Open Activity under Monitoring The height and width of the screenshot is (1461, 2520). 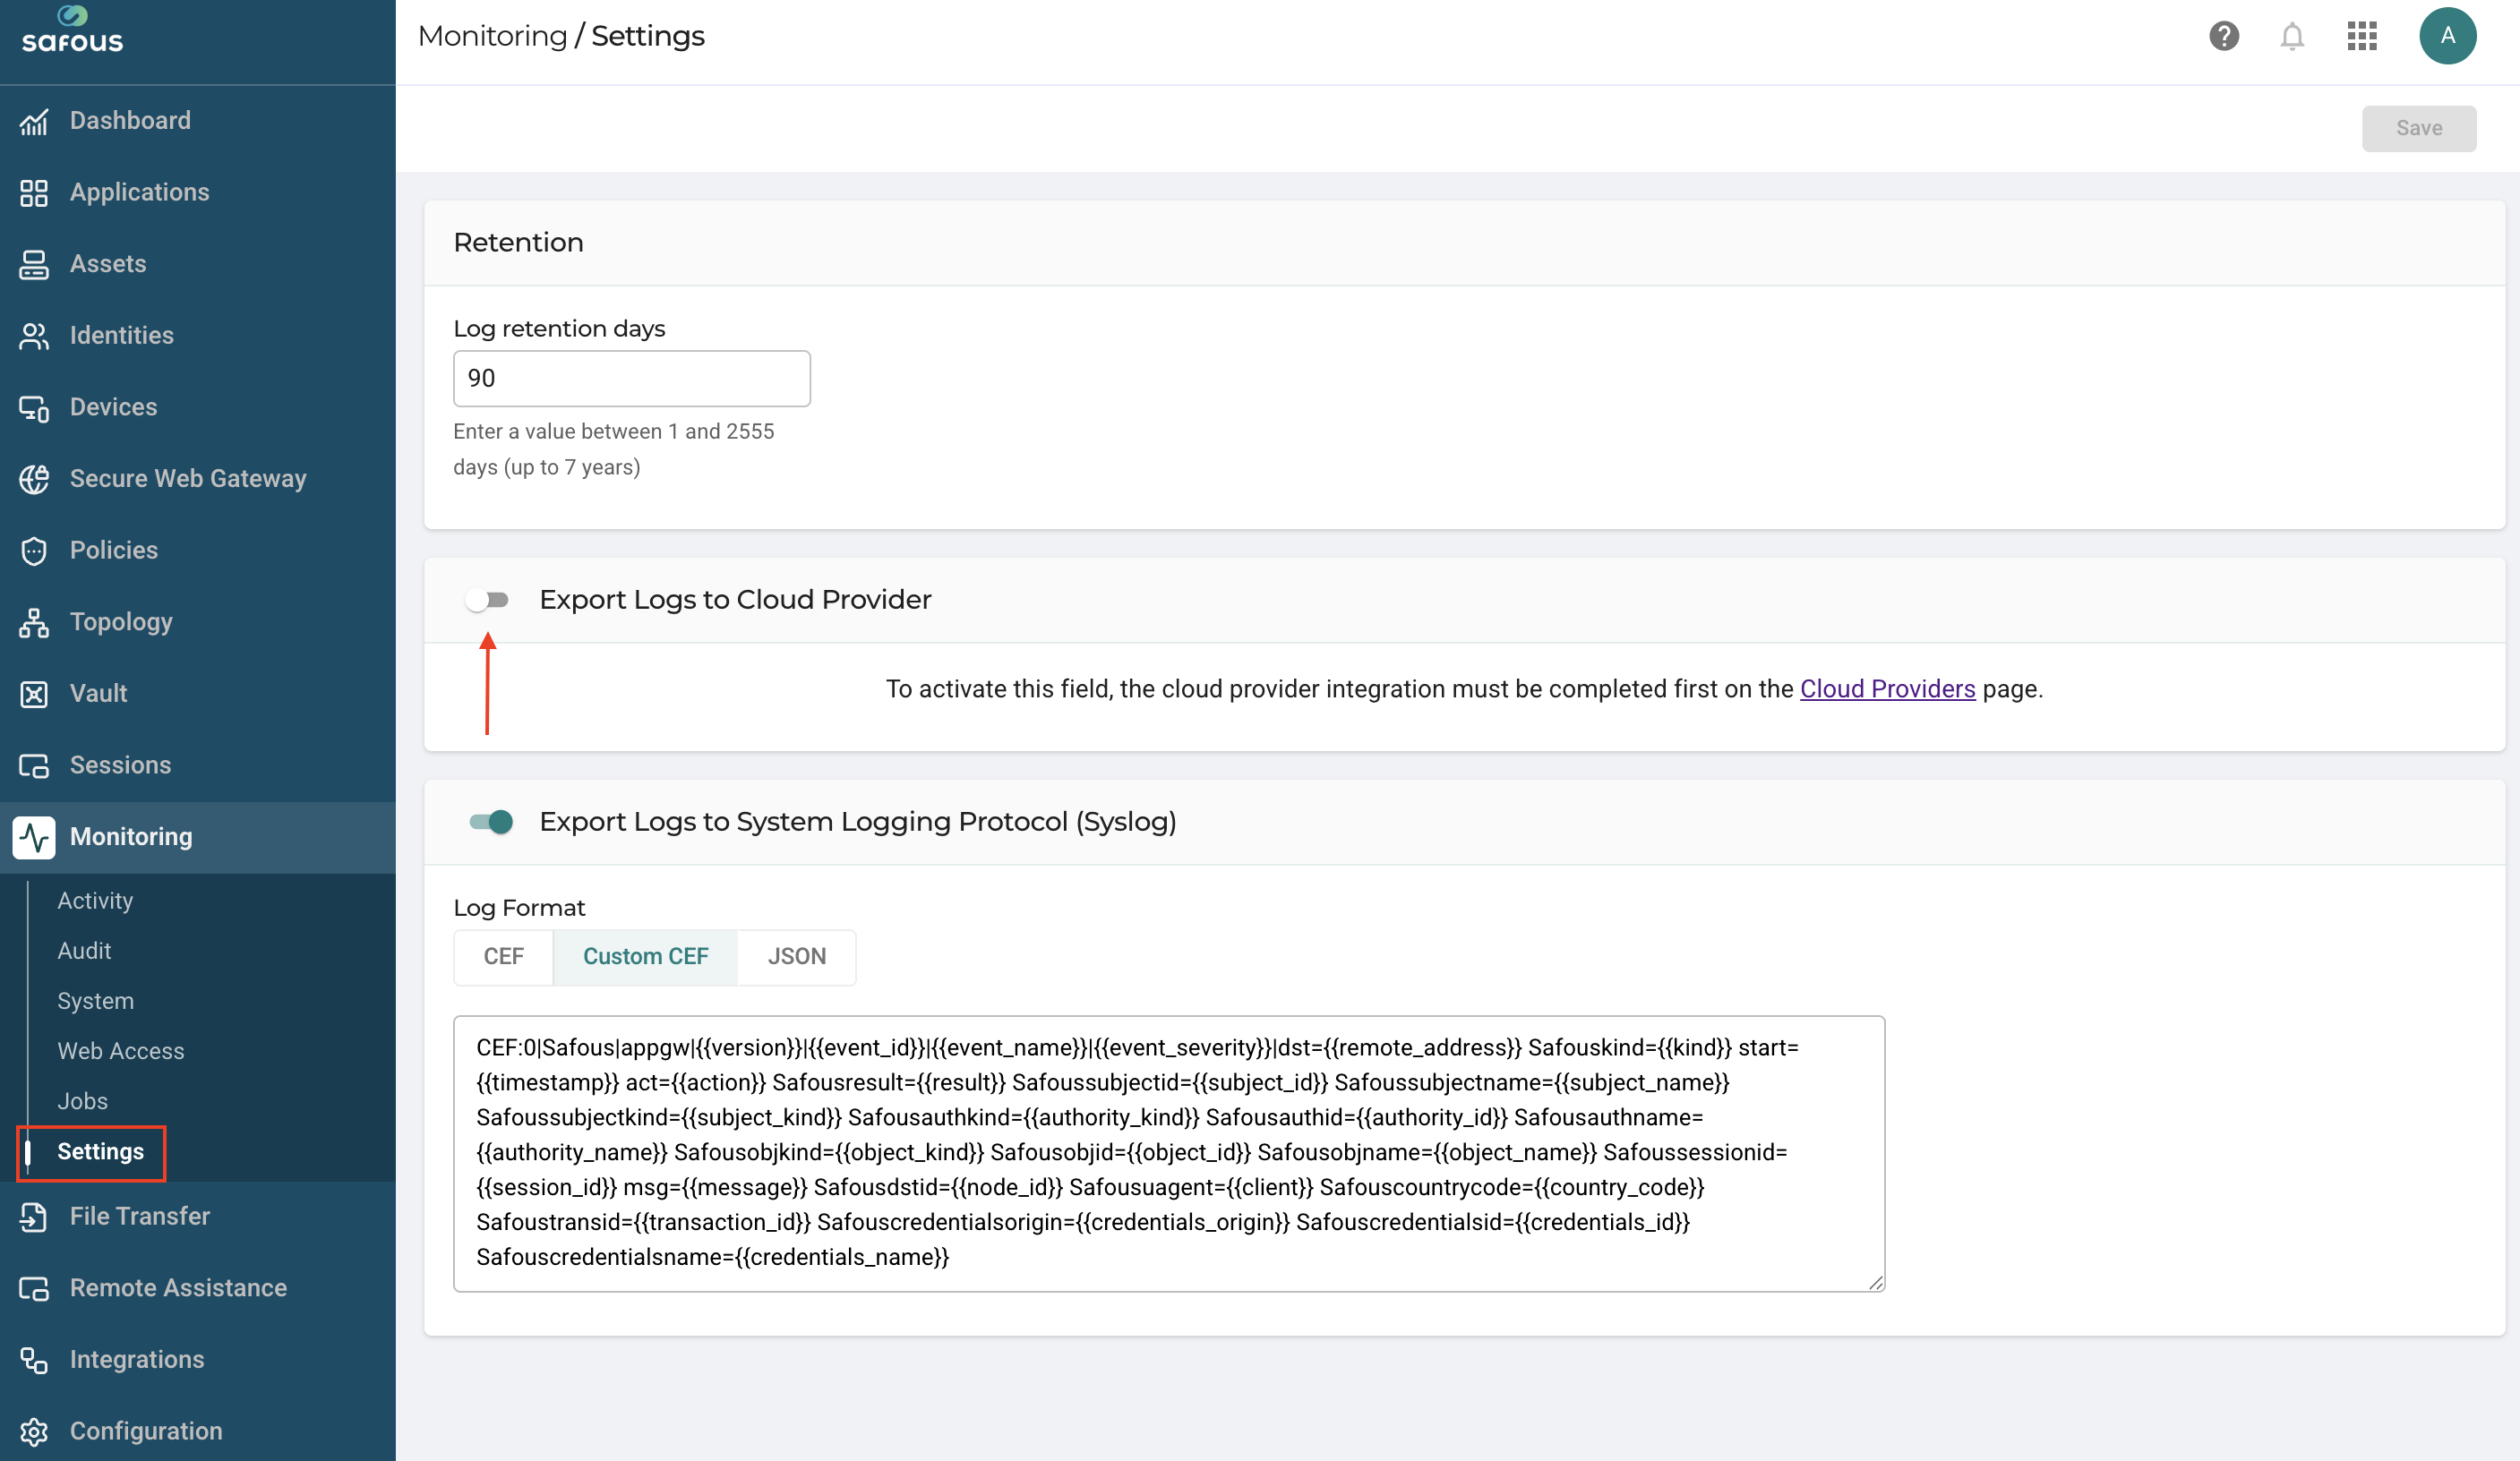pyautogui.click(x=95, y=901)
